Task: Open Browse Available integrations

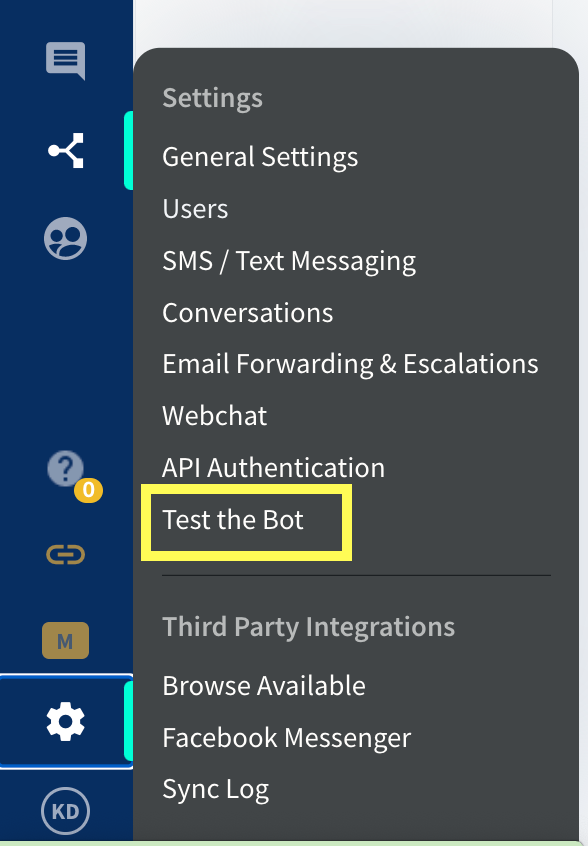Action: (264, 686)
